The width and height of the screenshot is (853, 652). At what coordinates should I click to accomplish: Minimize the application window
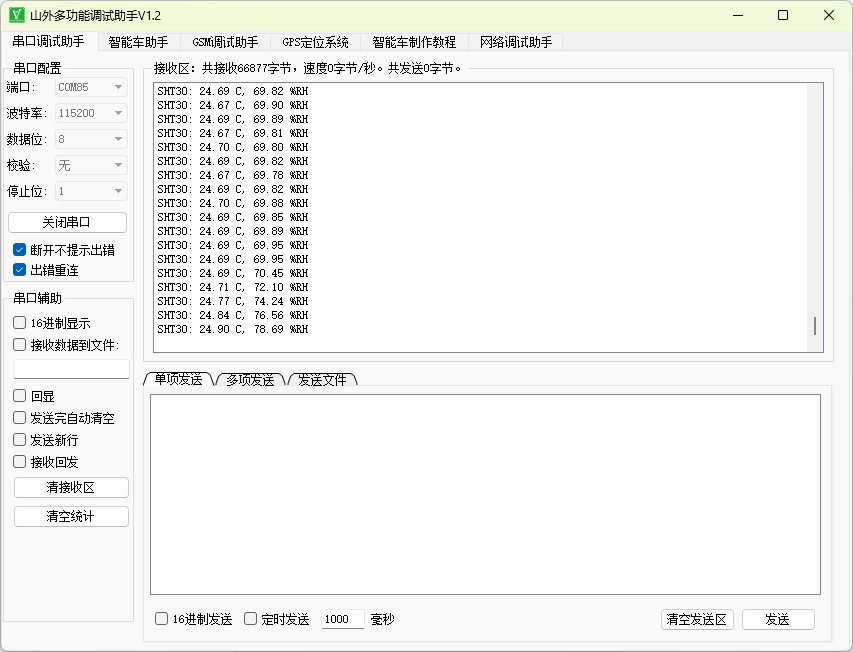(738, 15)
